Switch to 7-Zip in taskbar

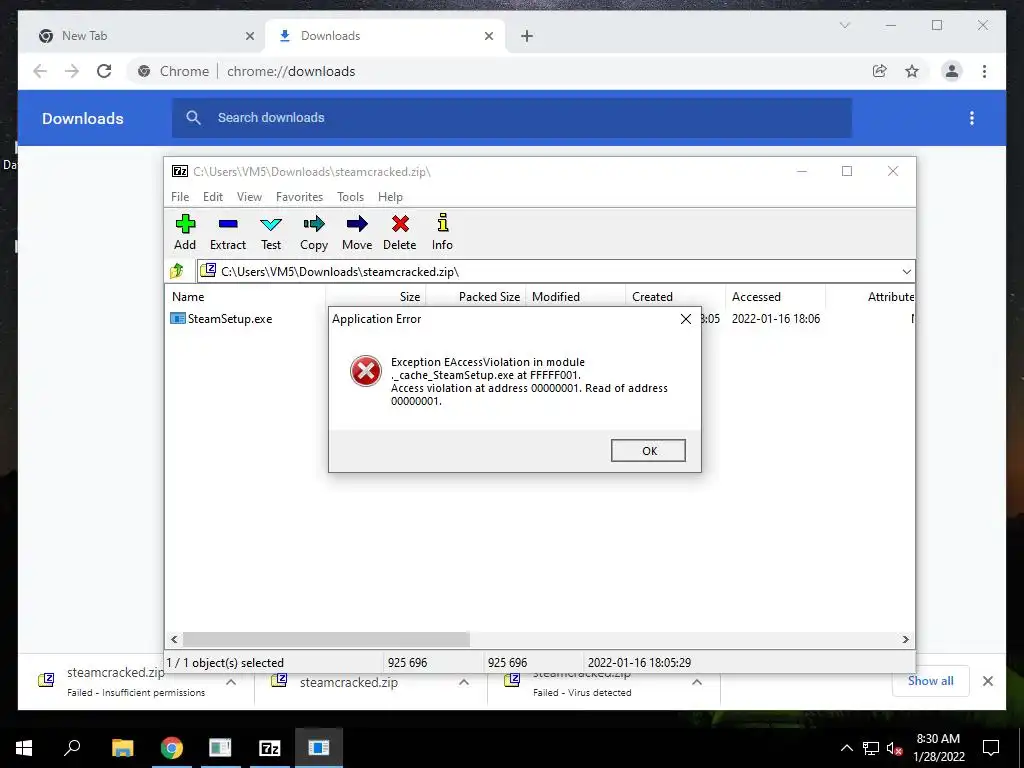tap(270, 748)
